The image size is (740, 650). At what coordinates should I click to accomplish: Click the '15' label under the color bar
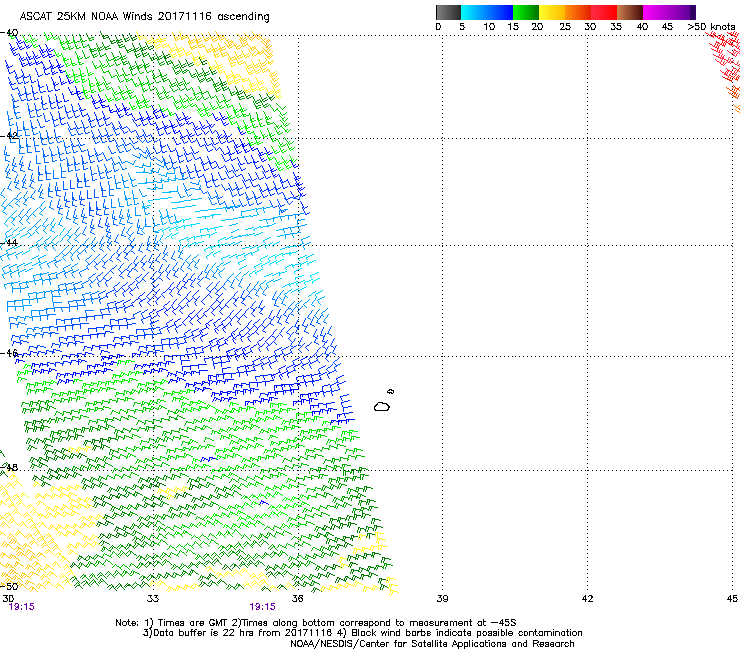(513, 26)
